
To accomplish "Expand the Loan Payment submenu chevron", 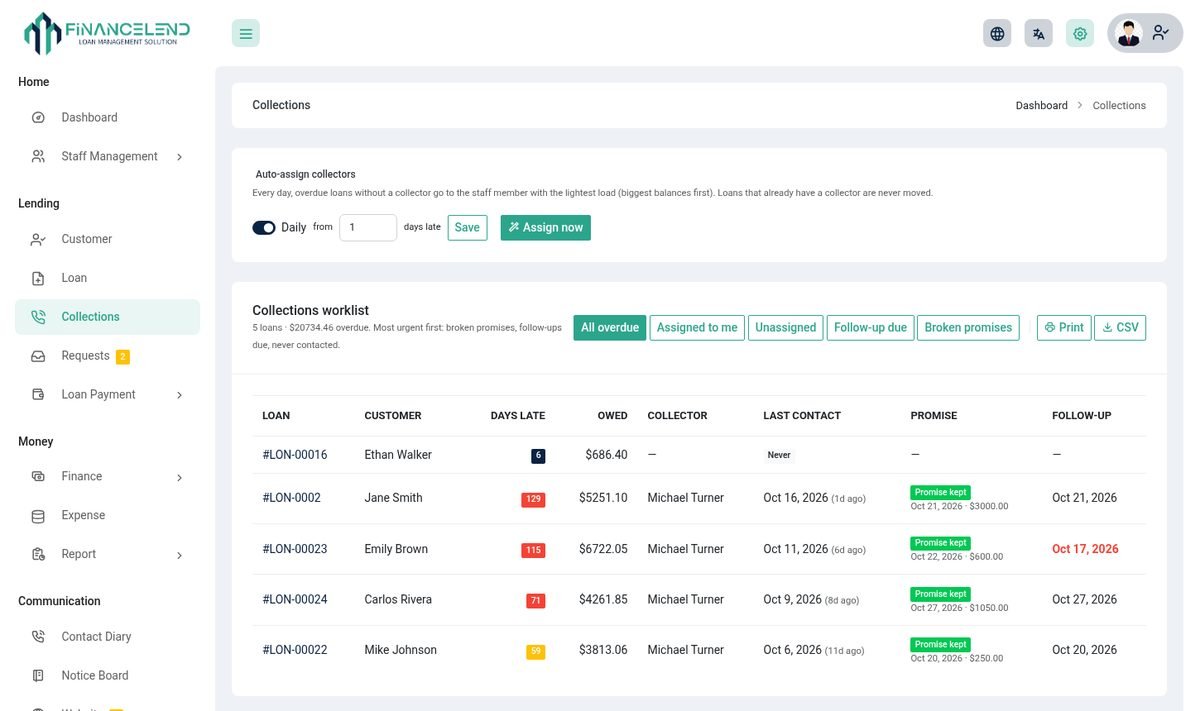I will (x=180, y=395).
